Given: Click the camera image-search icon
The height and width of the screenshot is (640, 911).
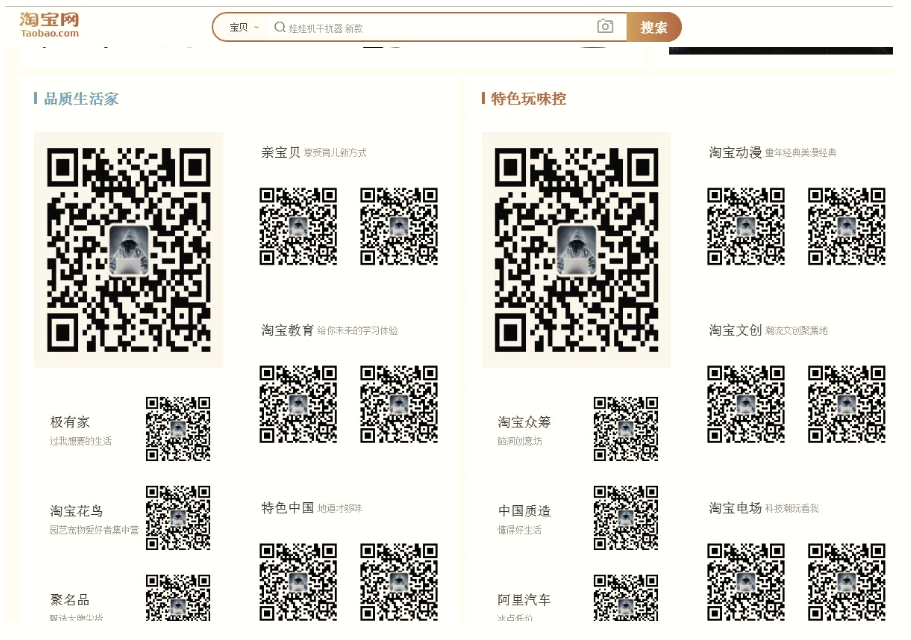Looking at the screenshot, I should (x=605, y=26).
